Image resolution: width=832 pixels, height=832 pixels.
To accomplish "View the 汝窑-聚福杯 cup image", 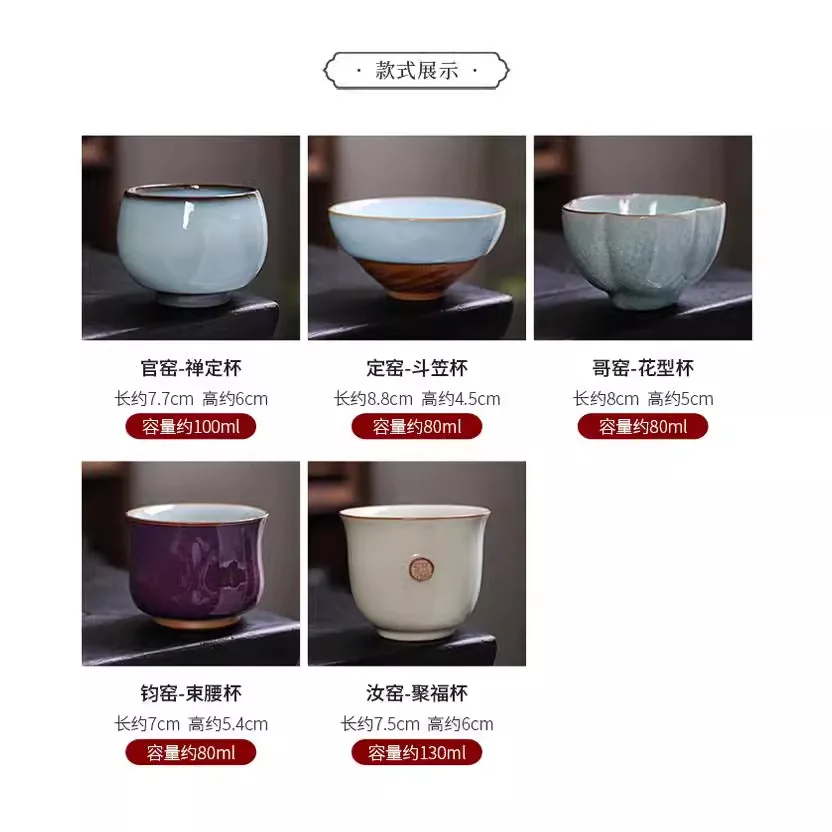I will click(417, 564).
